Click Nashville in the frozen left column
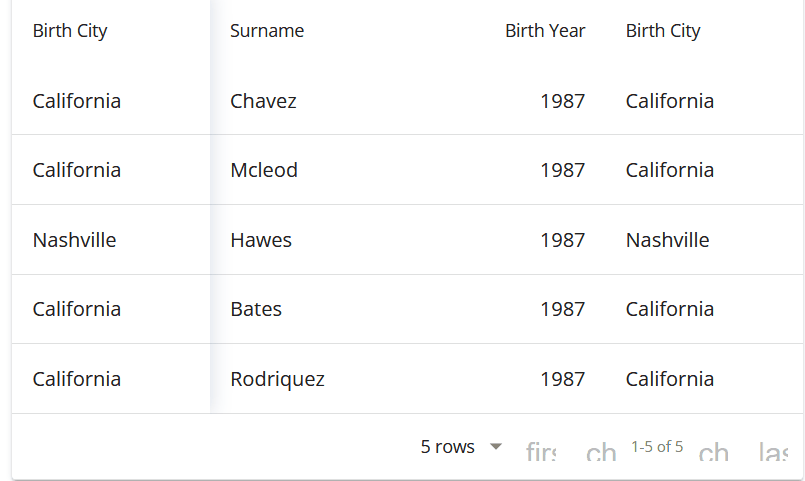The image size is (805, 481). click(x=74, y=240)
